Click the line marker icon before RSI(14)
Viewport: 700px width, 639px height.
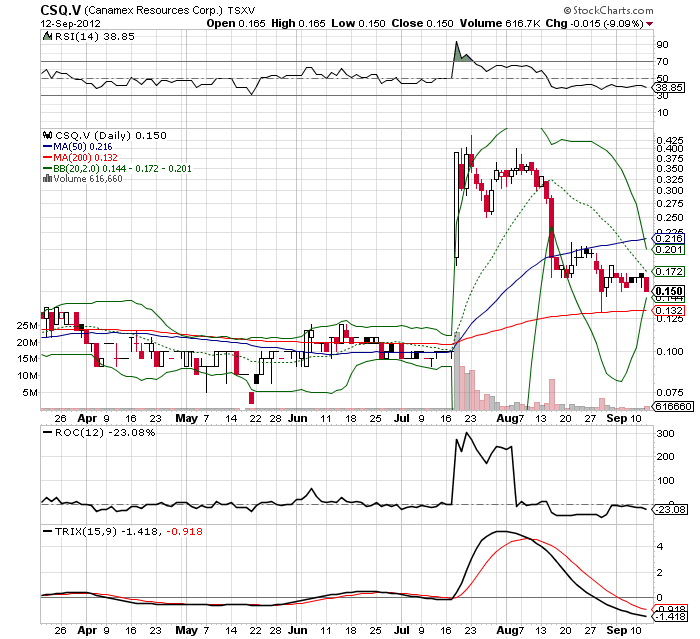pos(45,37)
